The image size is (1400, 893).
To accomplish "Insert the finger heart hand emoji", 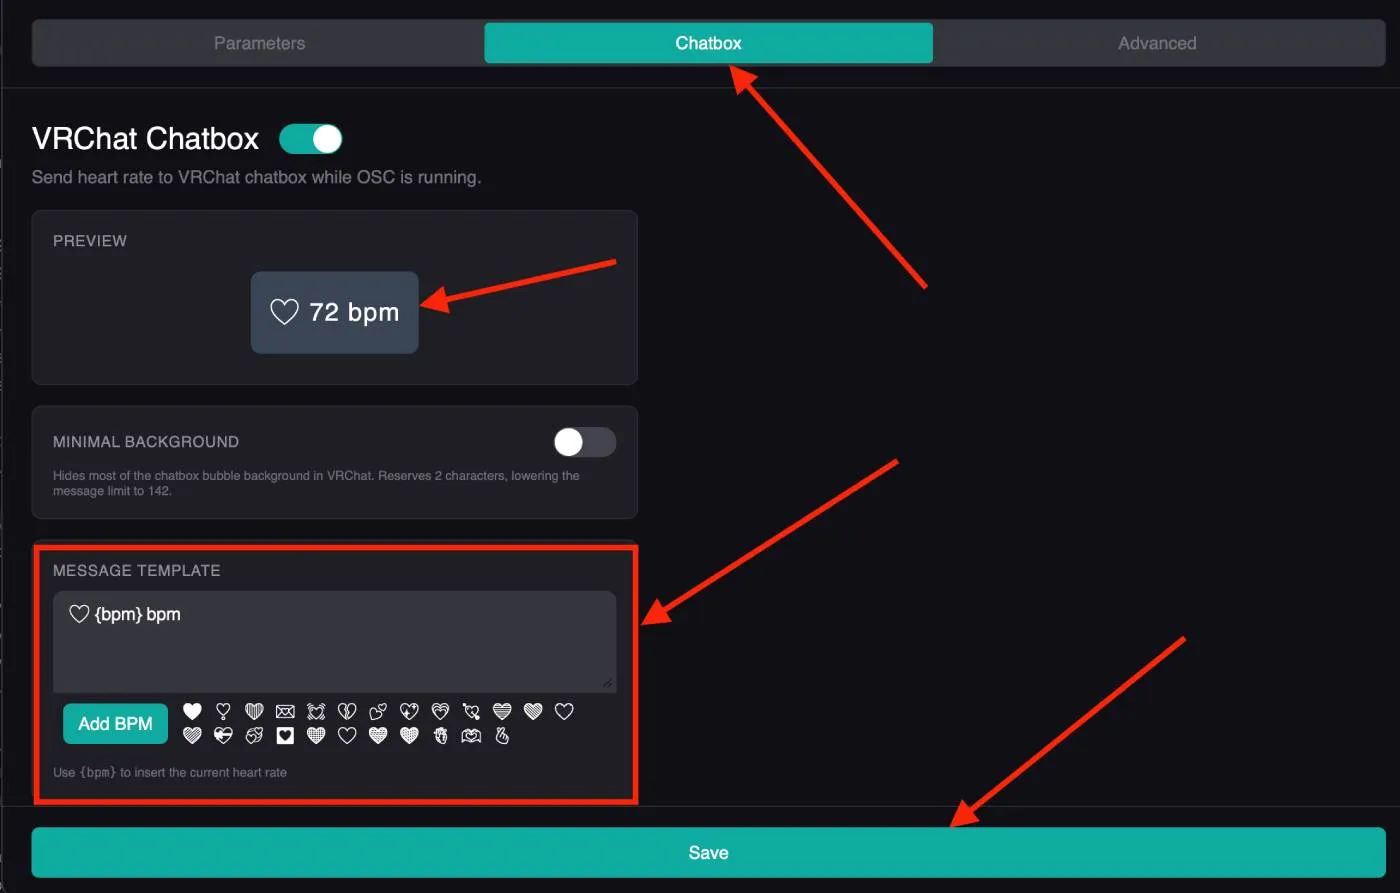I will point(502,736).
